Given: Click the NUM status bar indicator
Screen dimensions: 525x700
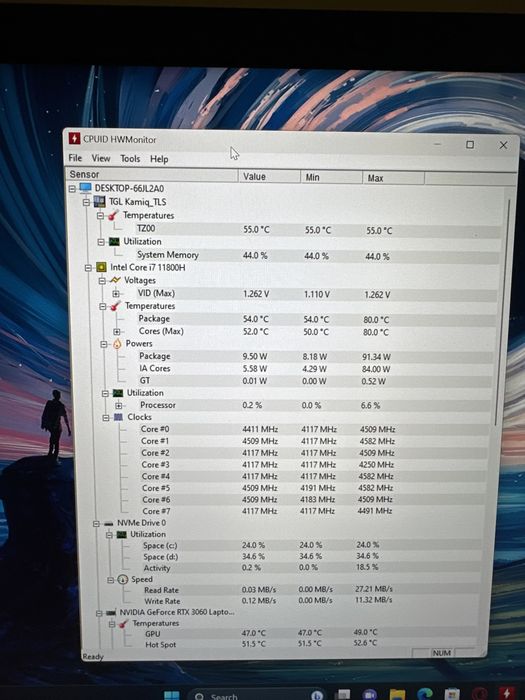Looking at the screenshot, I should [442, 653].
